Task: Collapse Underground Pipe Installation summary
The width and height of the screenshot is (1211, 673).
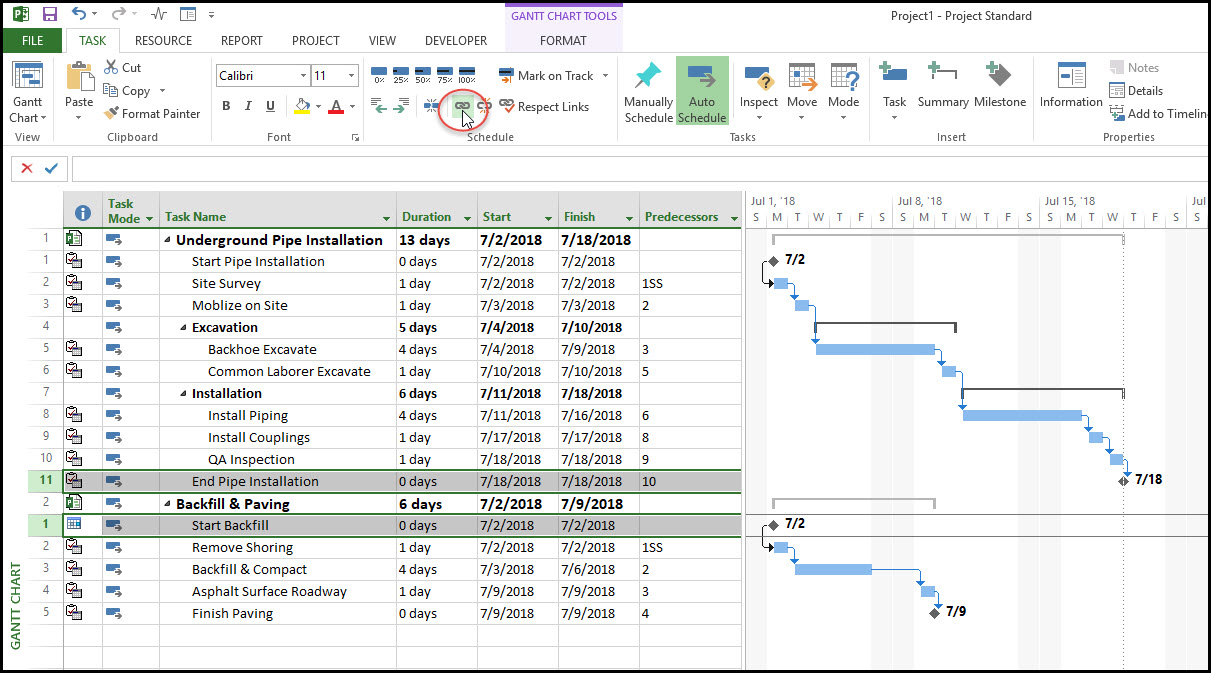Action: click(x=167, y=240)
